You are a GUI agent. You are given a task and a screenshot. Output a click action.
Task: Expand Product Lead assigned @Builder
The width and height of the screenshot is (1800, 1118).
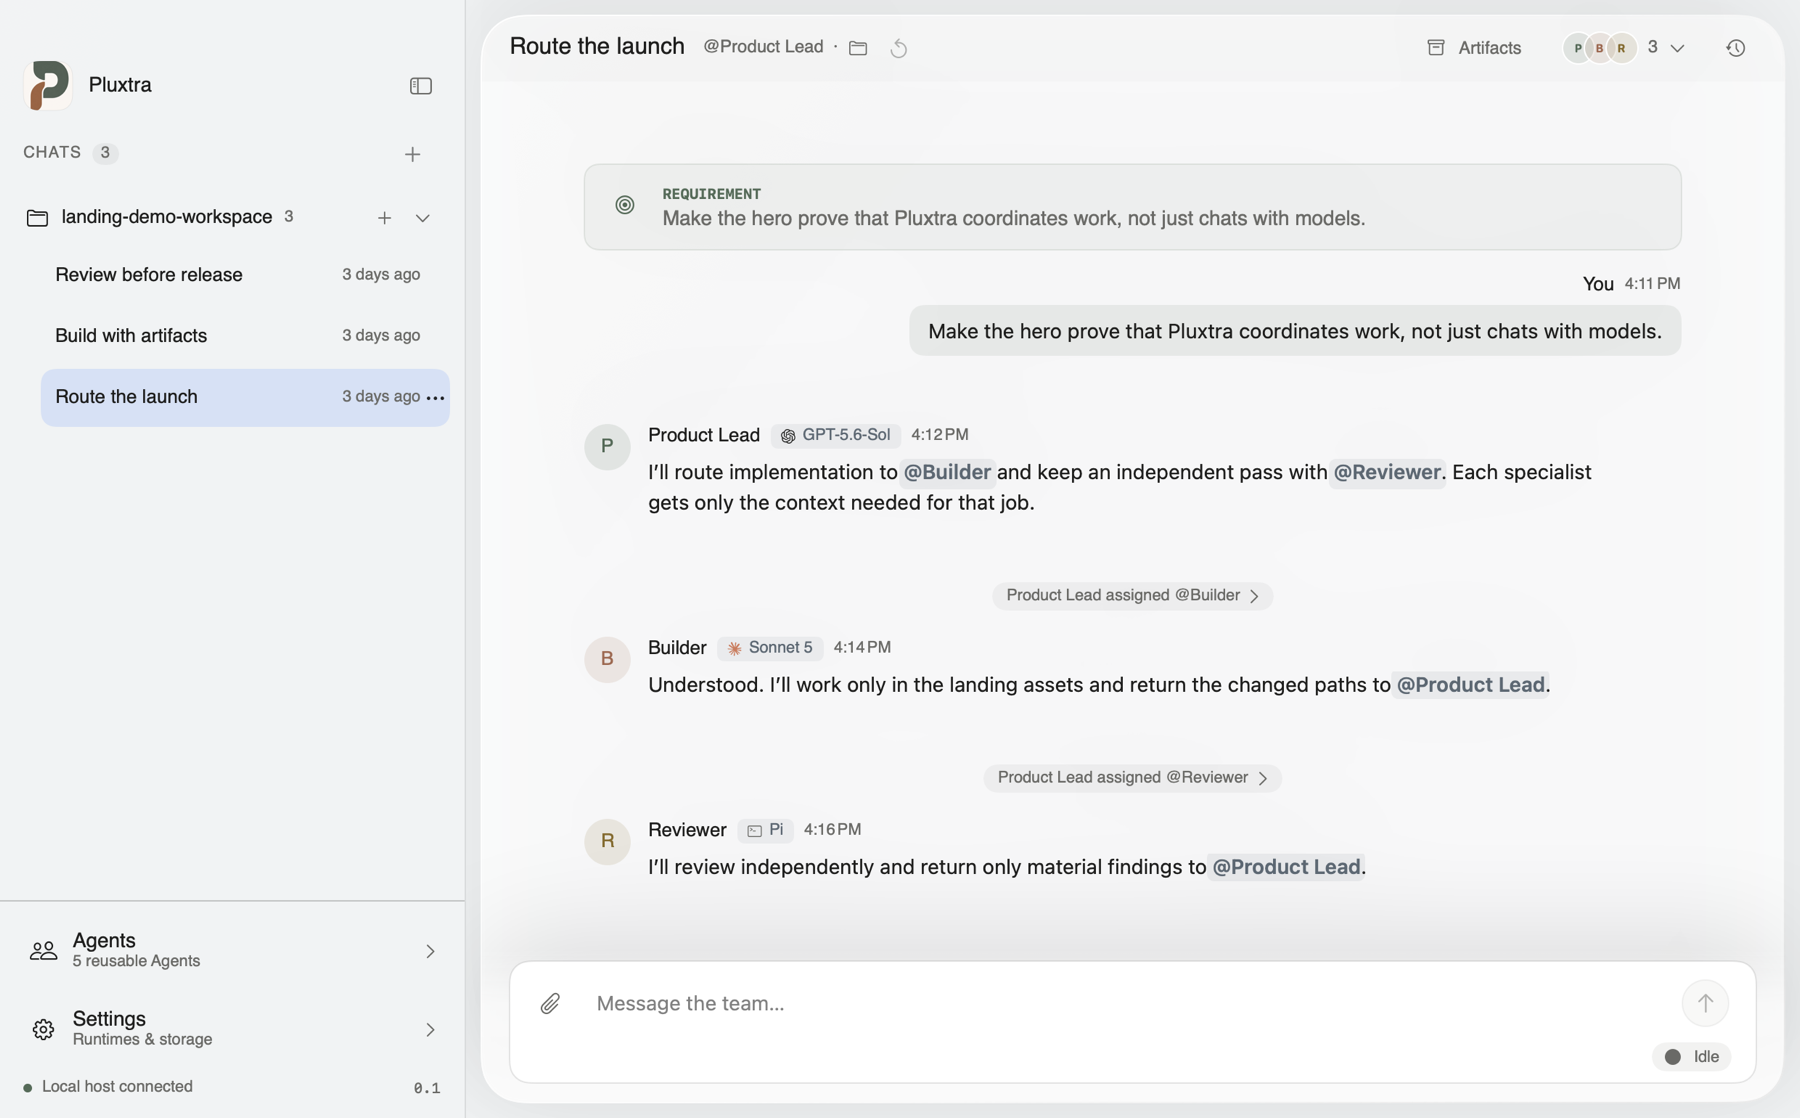pos(1132,596)
